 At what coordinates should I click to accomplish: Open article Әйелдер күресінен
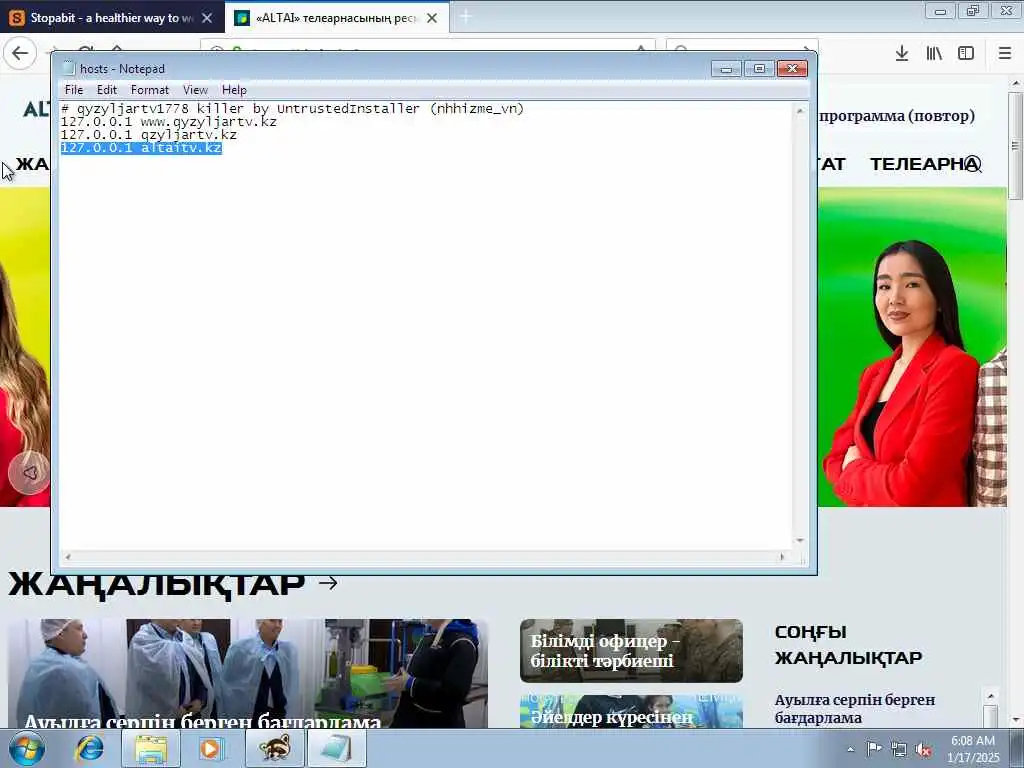631,711
